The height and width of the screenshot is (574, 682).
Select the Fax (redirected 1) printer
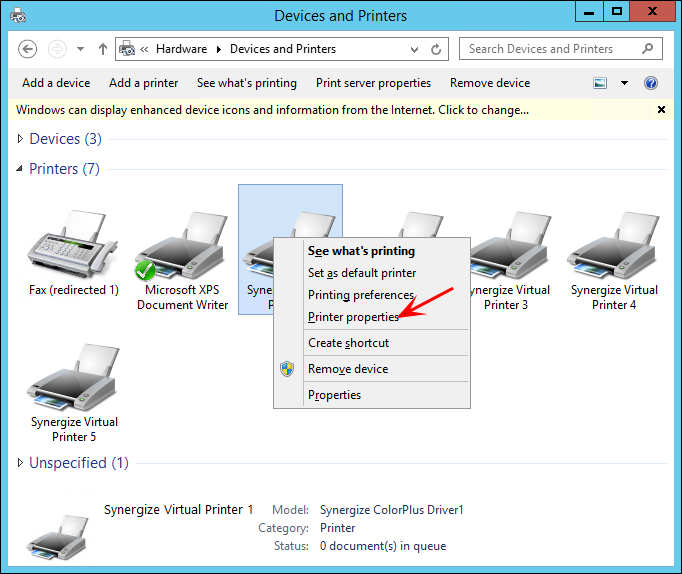click(74, 253)
